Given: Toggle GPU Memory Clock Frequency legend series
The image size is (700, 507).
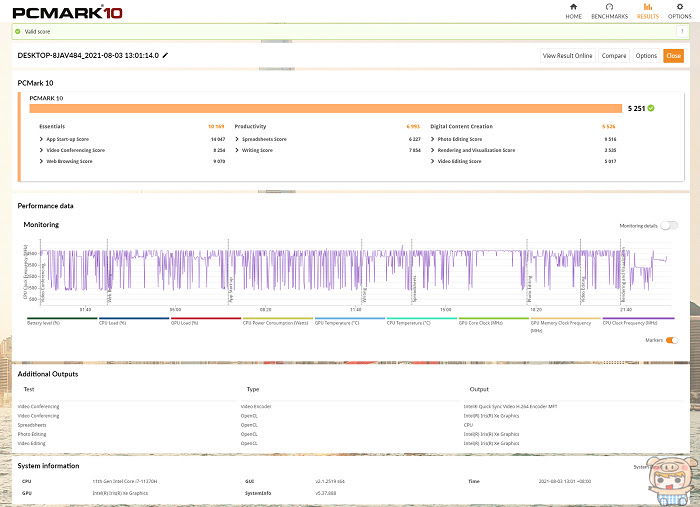Looking at the screenshot, I should [565, 324].
